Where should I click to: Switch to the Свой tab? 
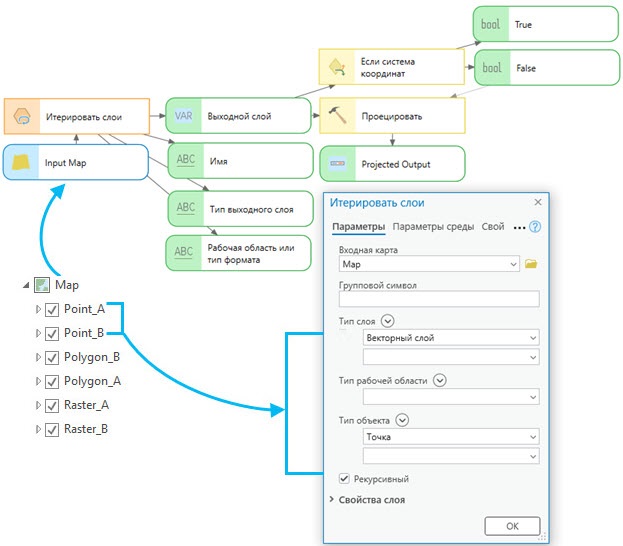(x=492, y=227)
